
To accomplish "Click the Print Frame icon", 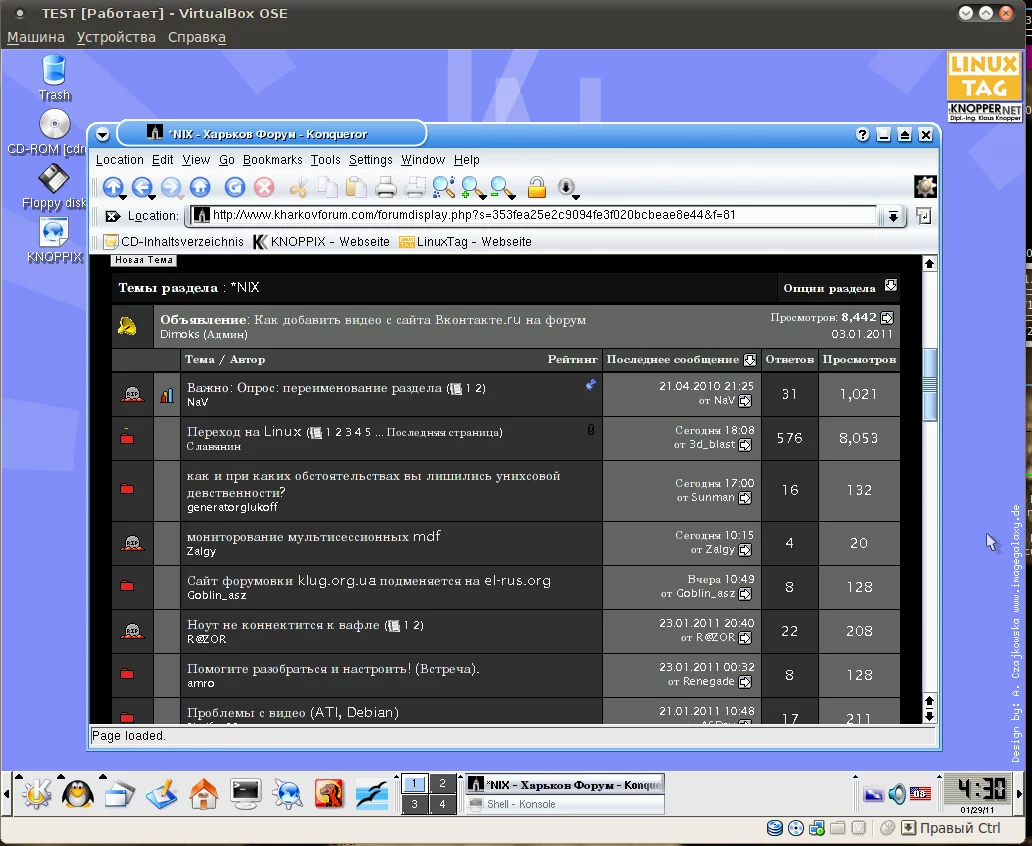I will click(x=415, y=188).
